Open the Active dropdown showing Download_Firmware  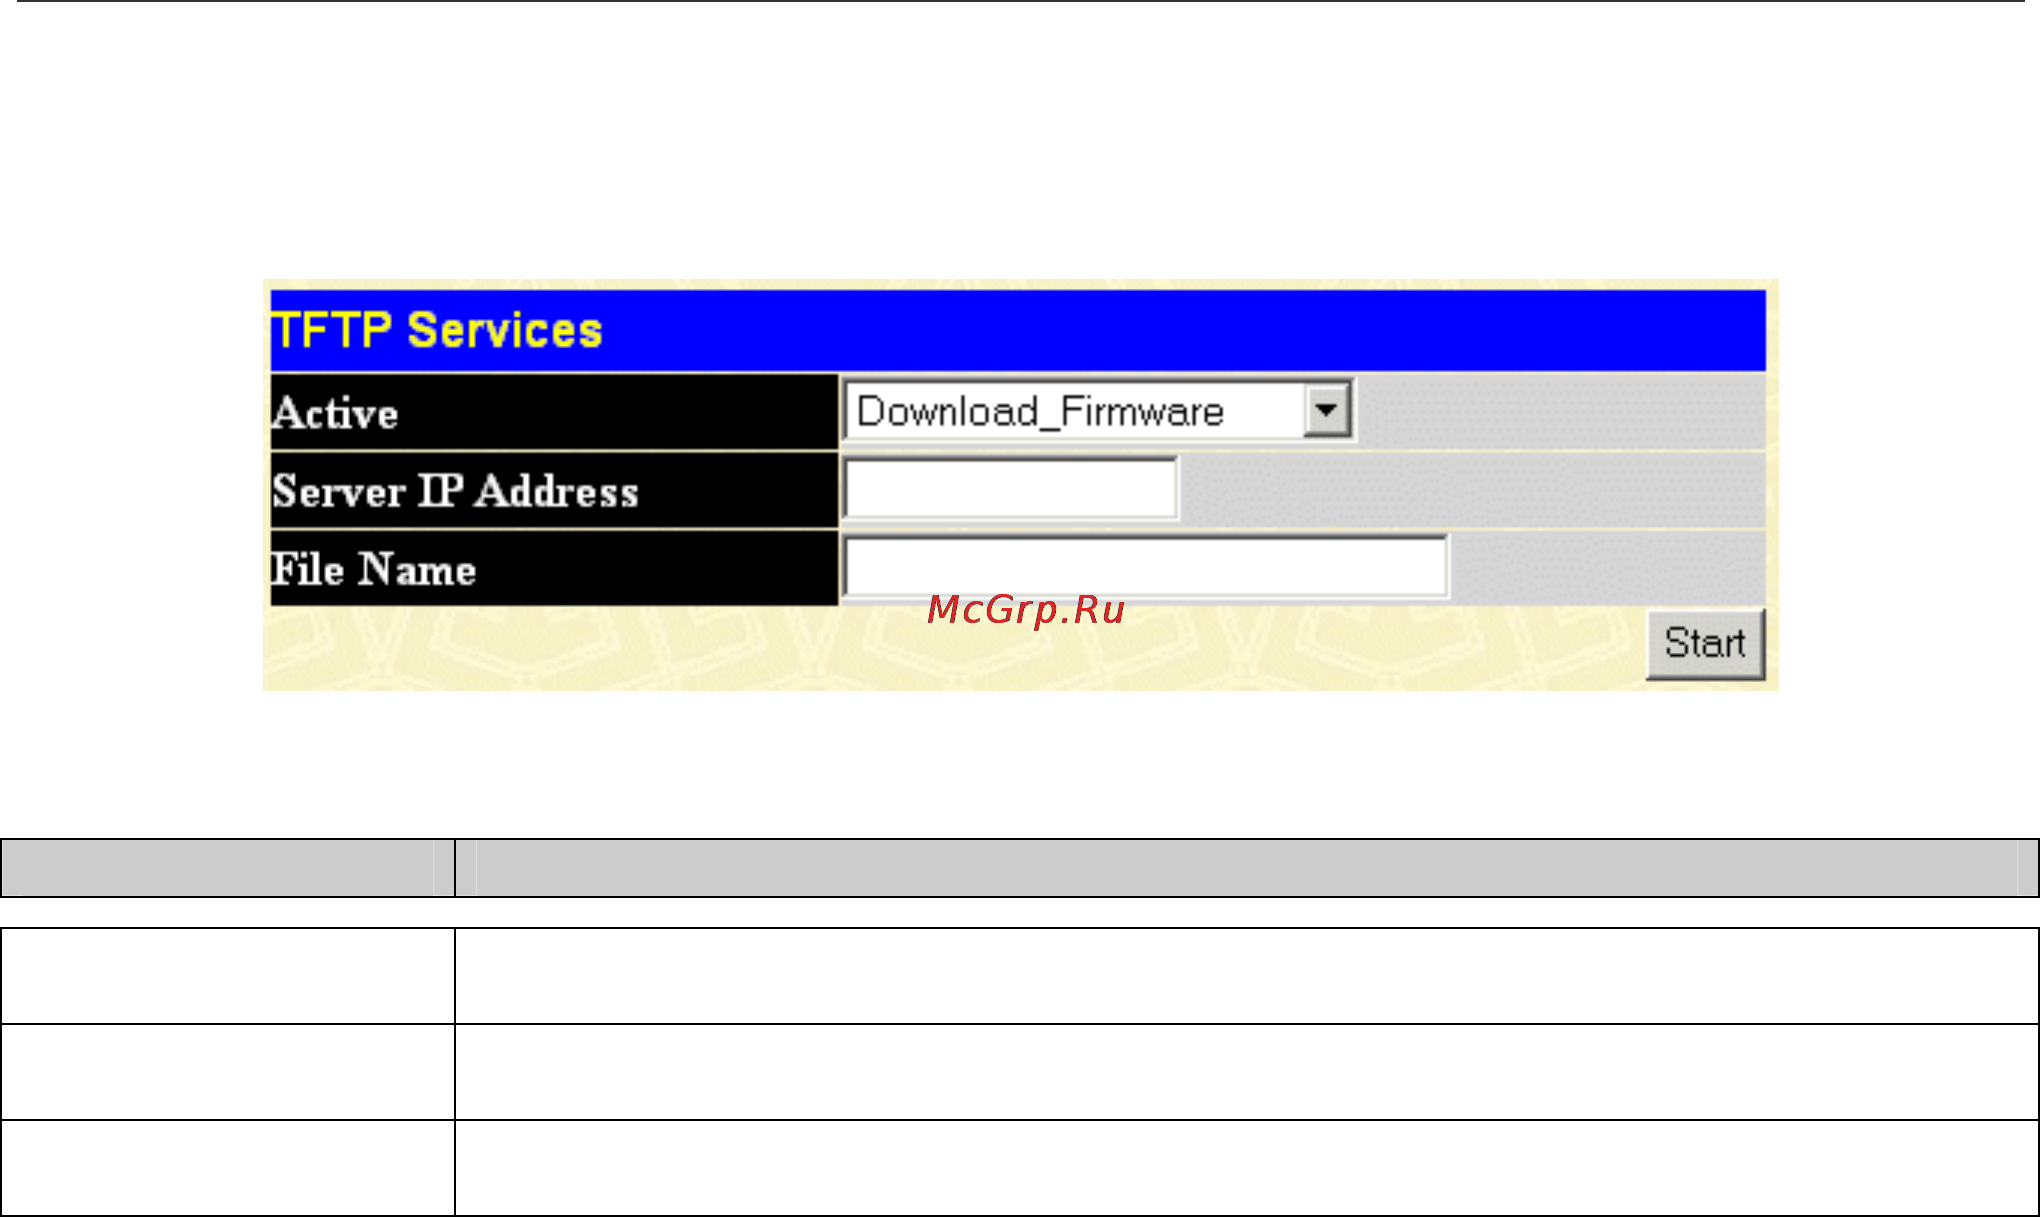[1098, 411]
